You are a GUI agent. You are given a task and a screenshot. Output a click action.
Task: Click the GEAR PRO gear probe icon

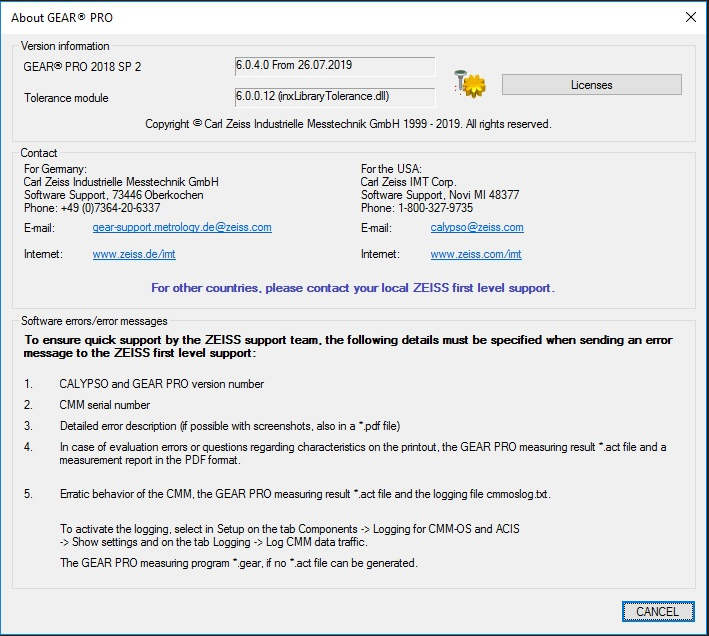coord(470,84)
